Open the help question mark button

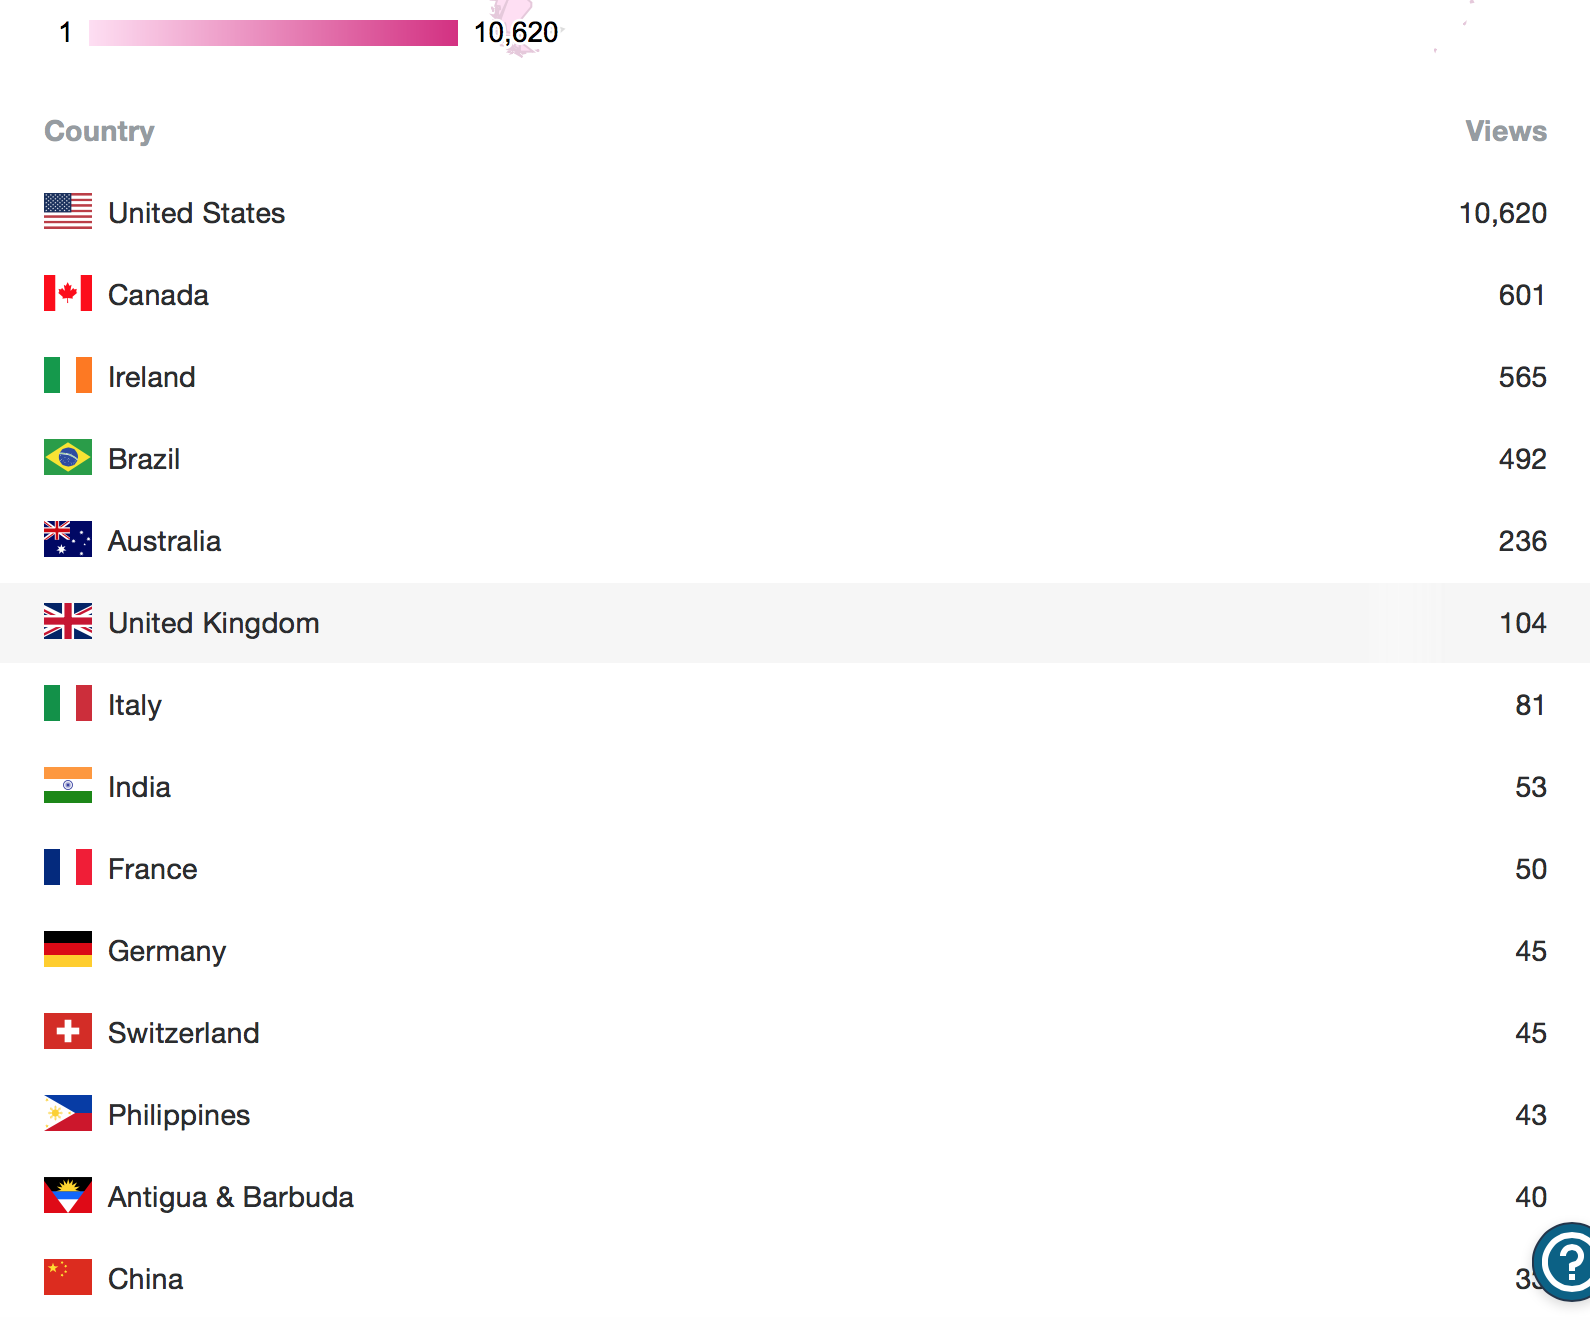(1568, 1262)
